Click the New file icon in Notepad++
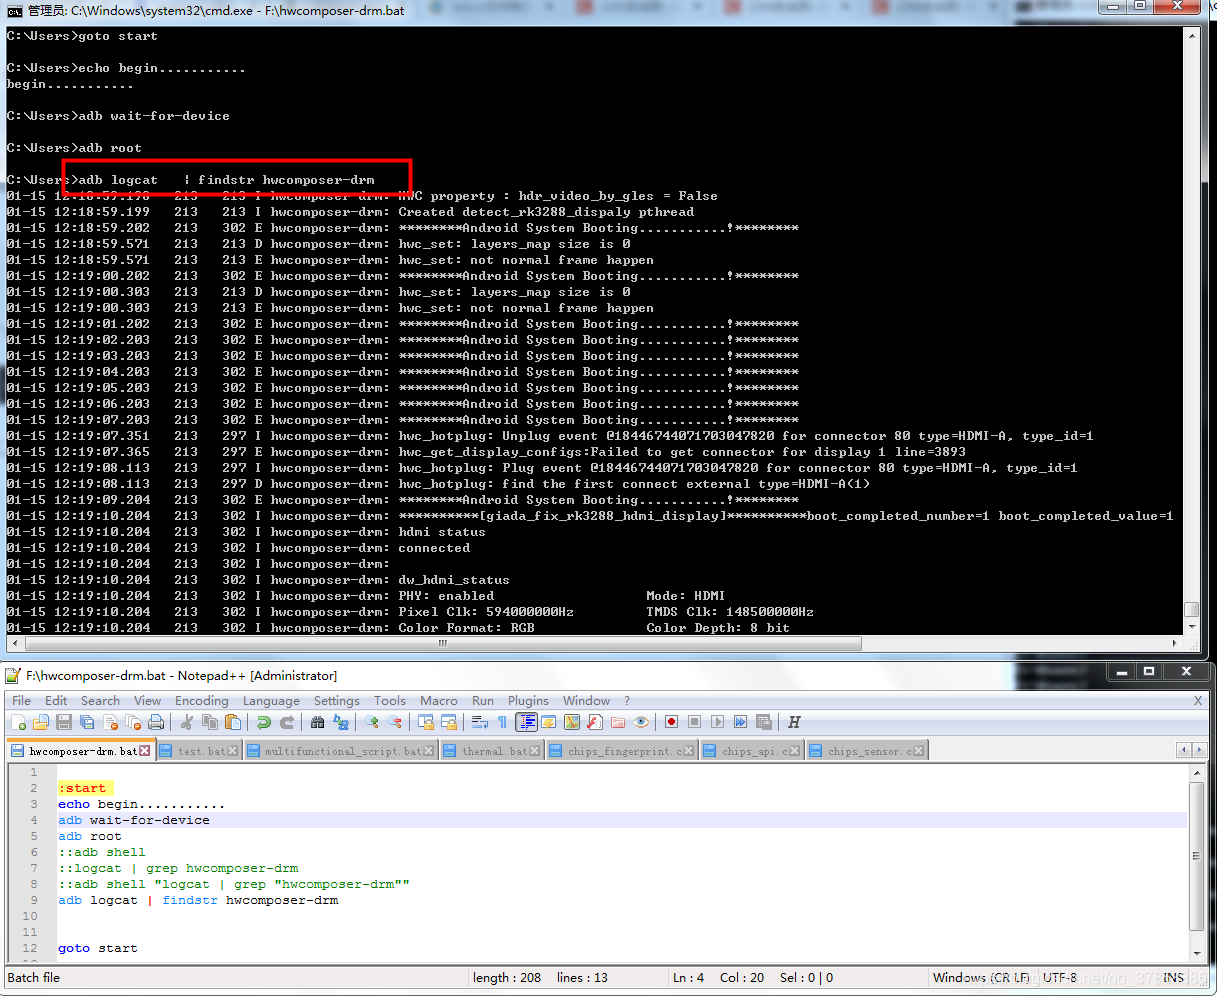 (x=19, y=722)
